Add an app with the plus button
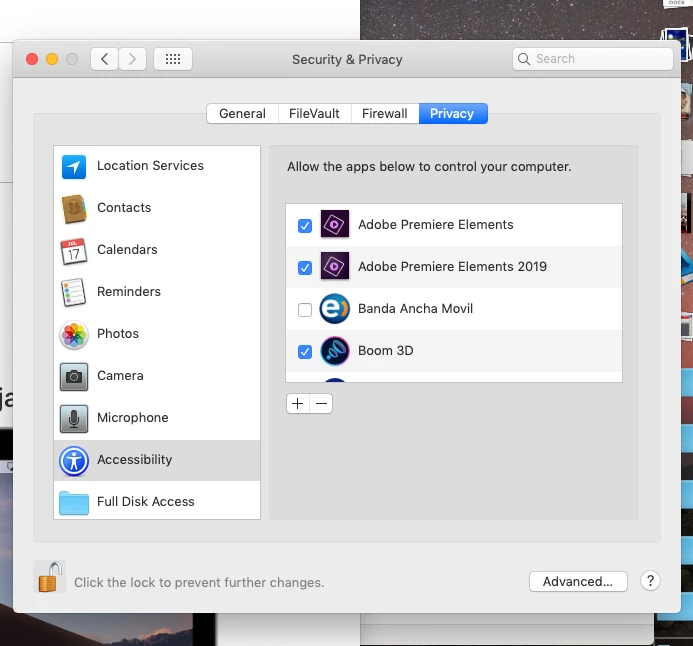693x646 pixels. point(298,403)
